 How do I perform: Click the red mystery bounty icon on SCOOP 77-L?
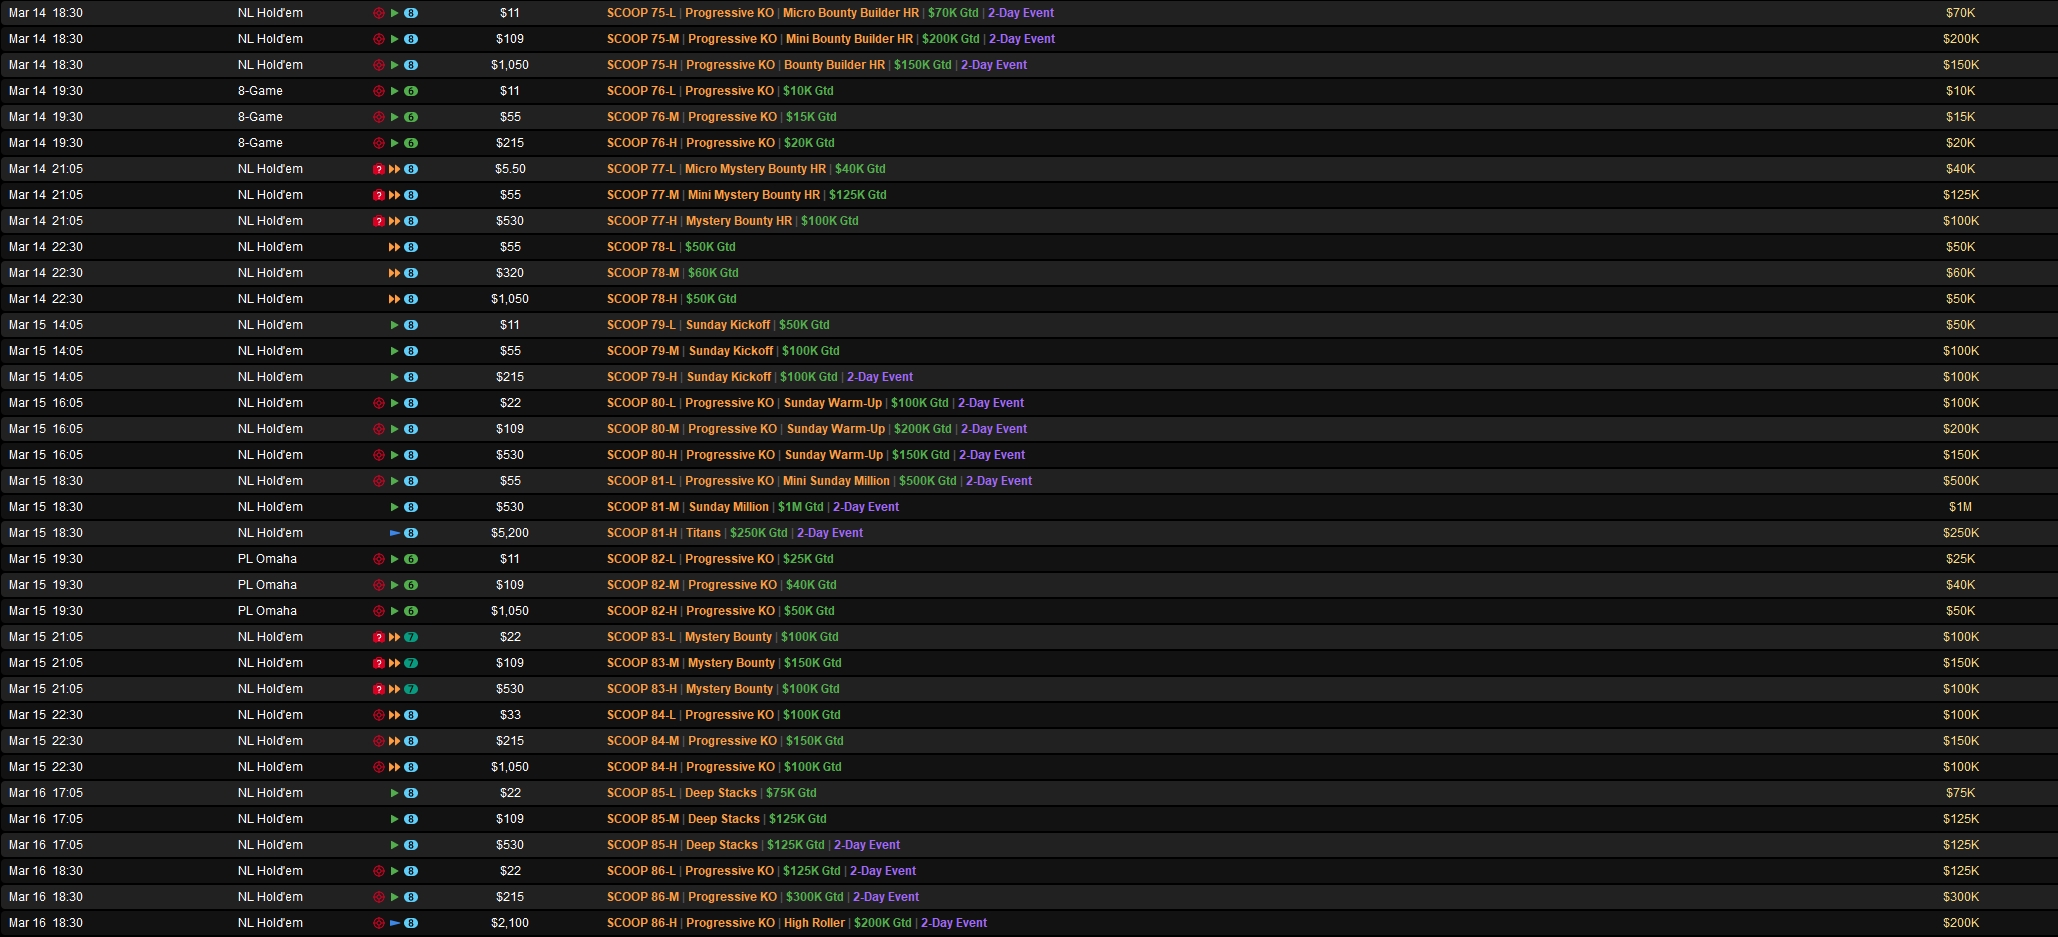379,169
